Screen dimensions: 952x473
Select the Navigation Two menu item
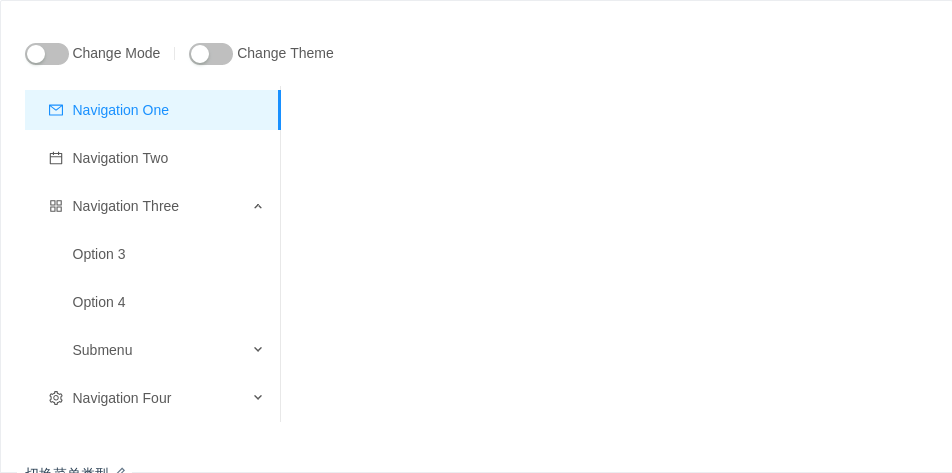152,158
